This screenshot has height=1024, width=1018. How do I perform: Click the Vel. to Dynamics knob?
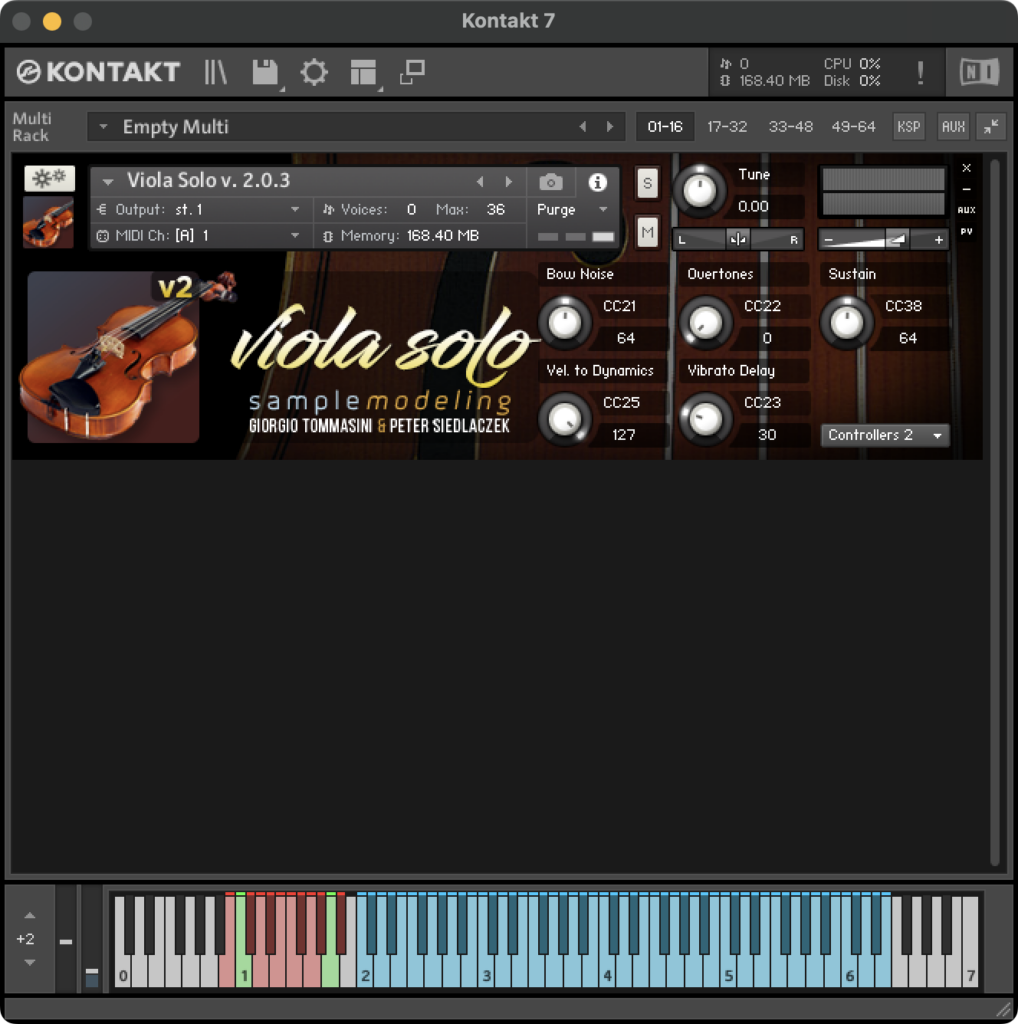point(565,419)
